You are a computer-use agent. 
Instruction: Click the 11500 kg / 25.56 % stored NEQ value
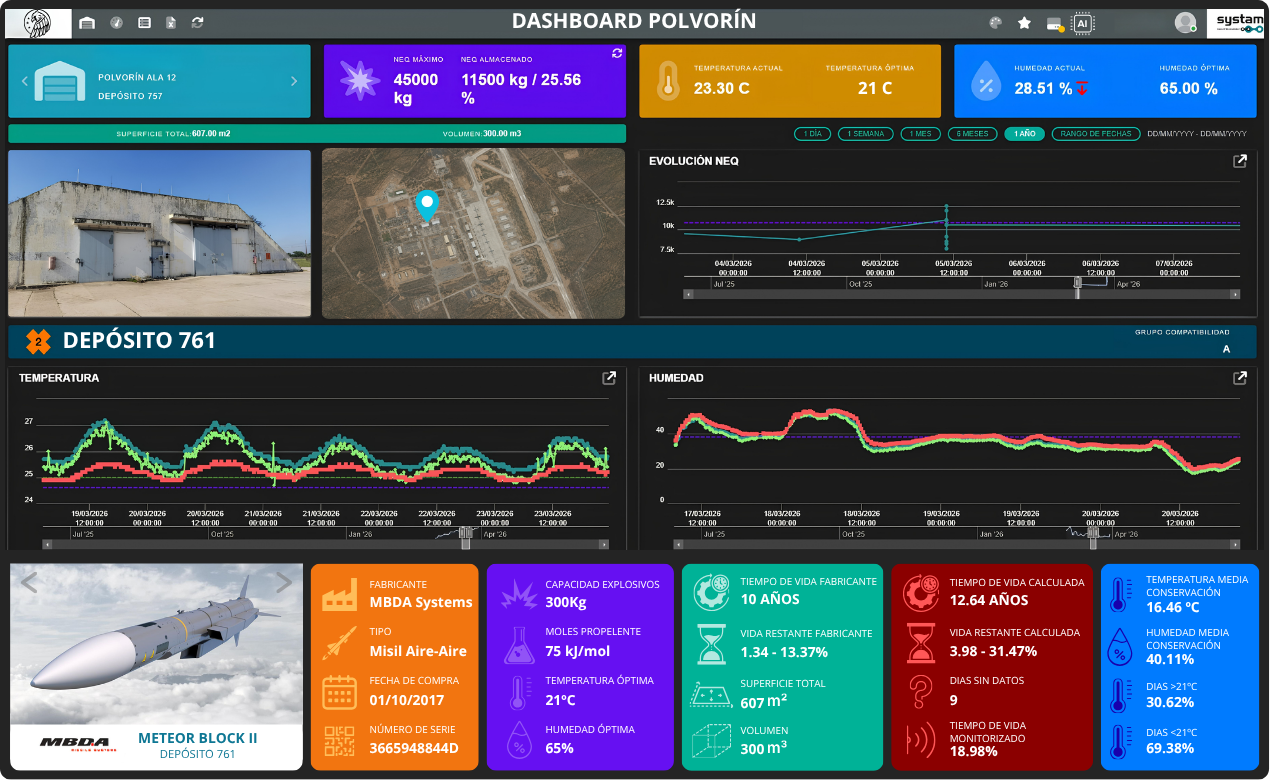click(521, 89)
